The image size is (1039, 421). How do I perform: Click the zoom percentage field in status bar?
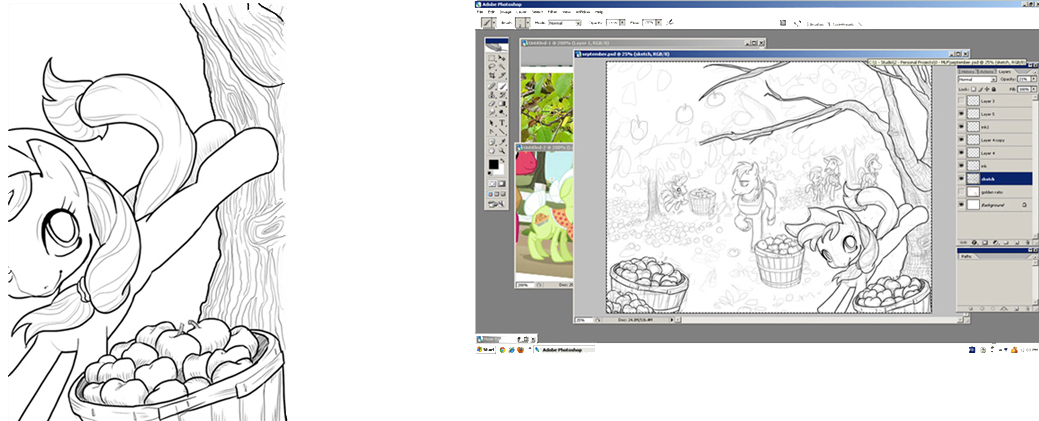click(584, 320)
